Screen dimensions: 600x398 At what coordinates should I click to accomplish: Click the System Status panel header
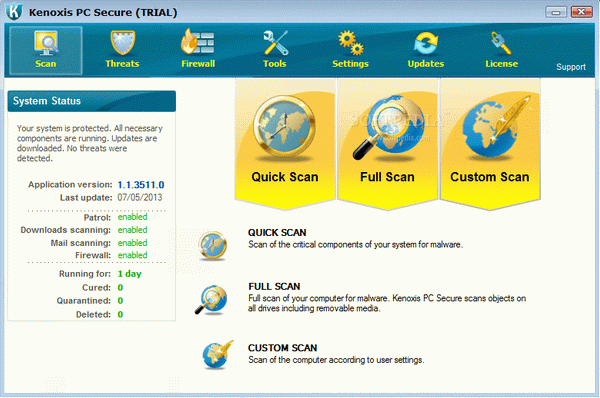pyautogui.click(x=92, y=101)
